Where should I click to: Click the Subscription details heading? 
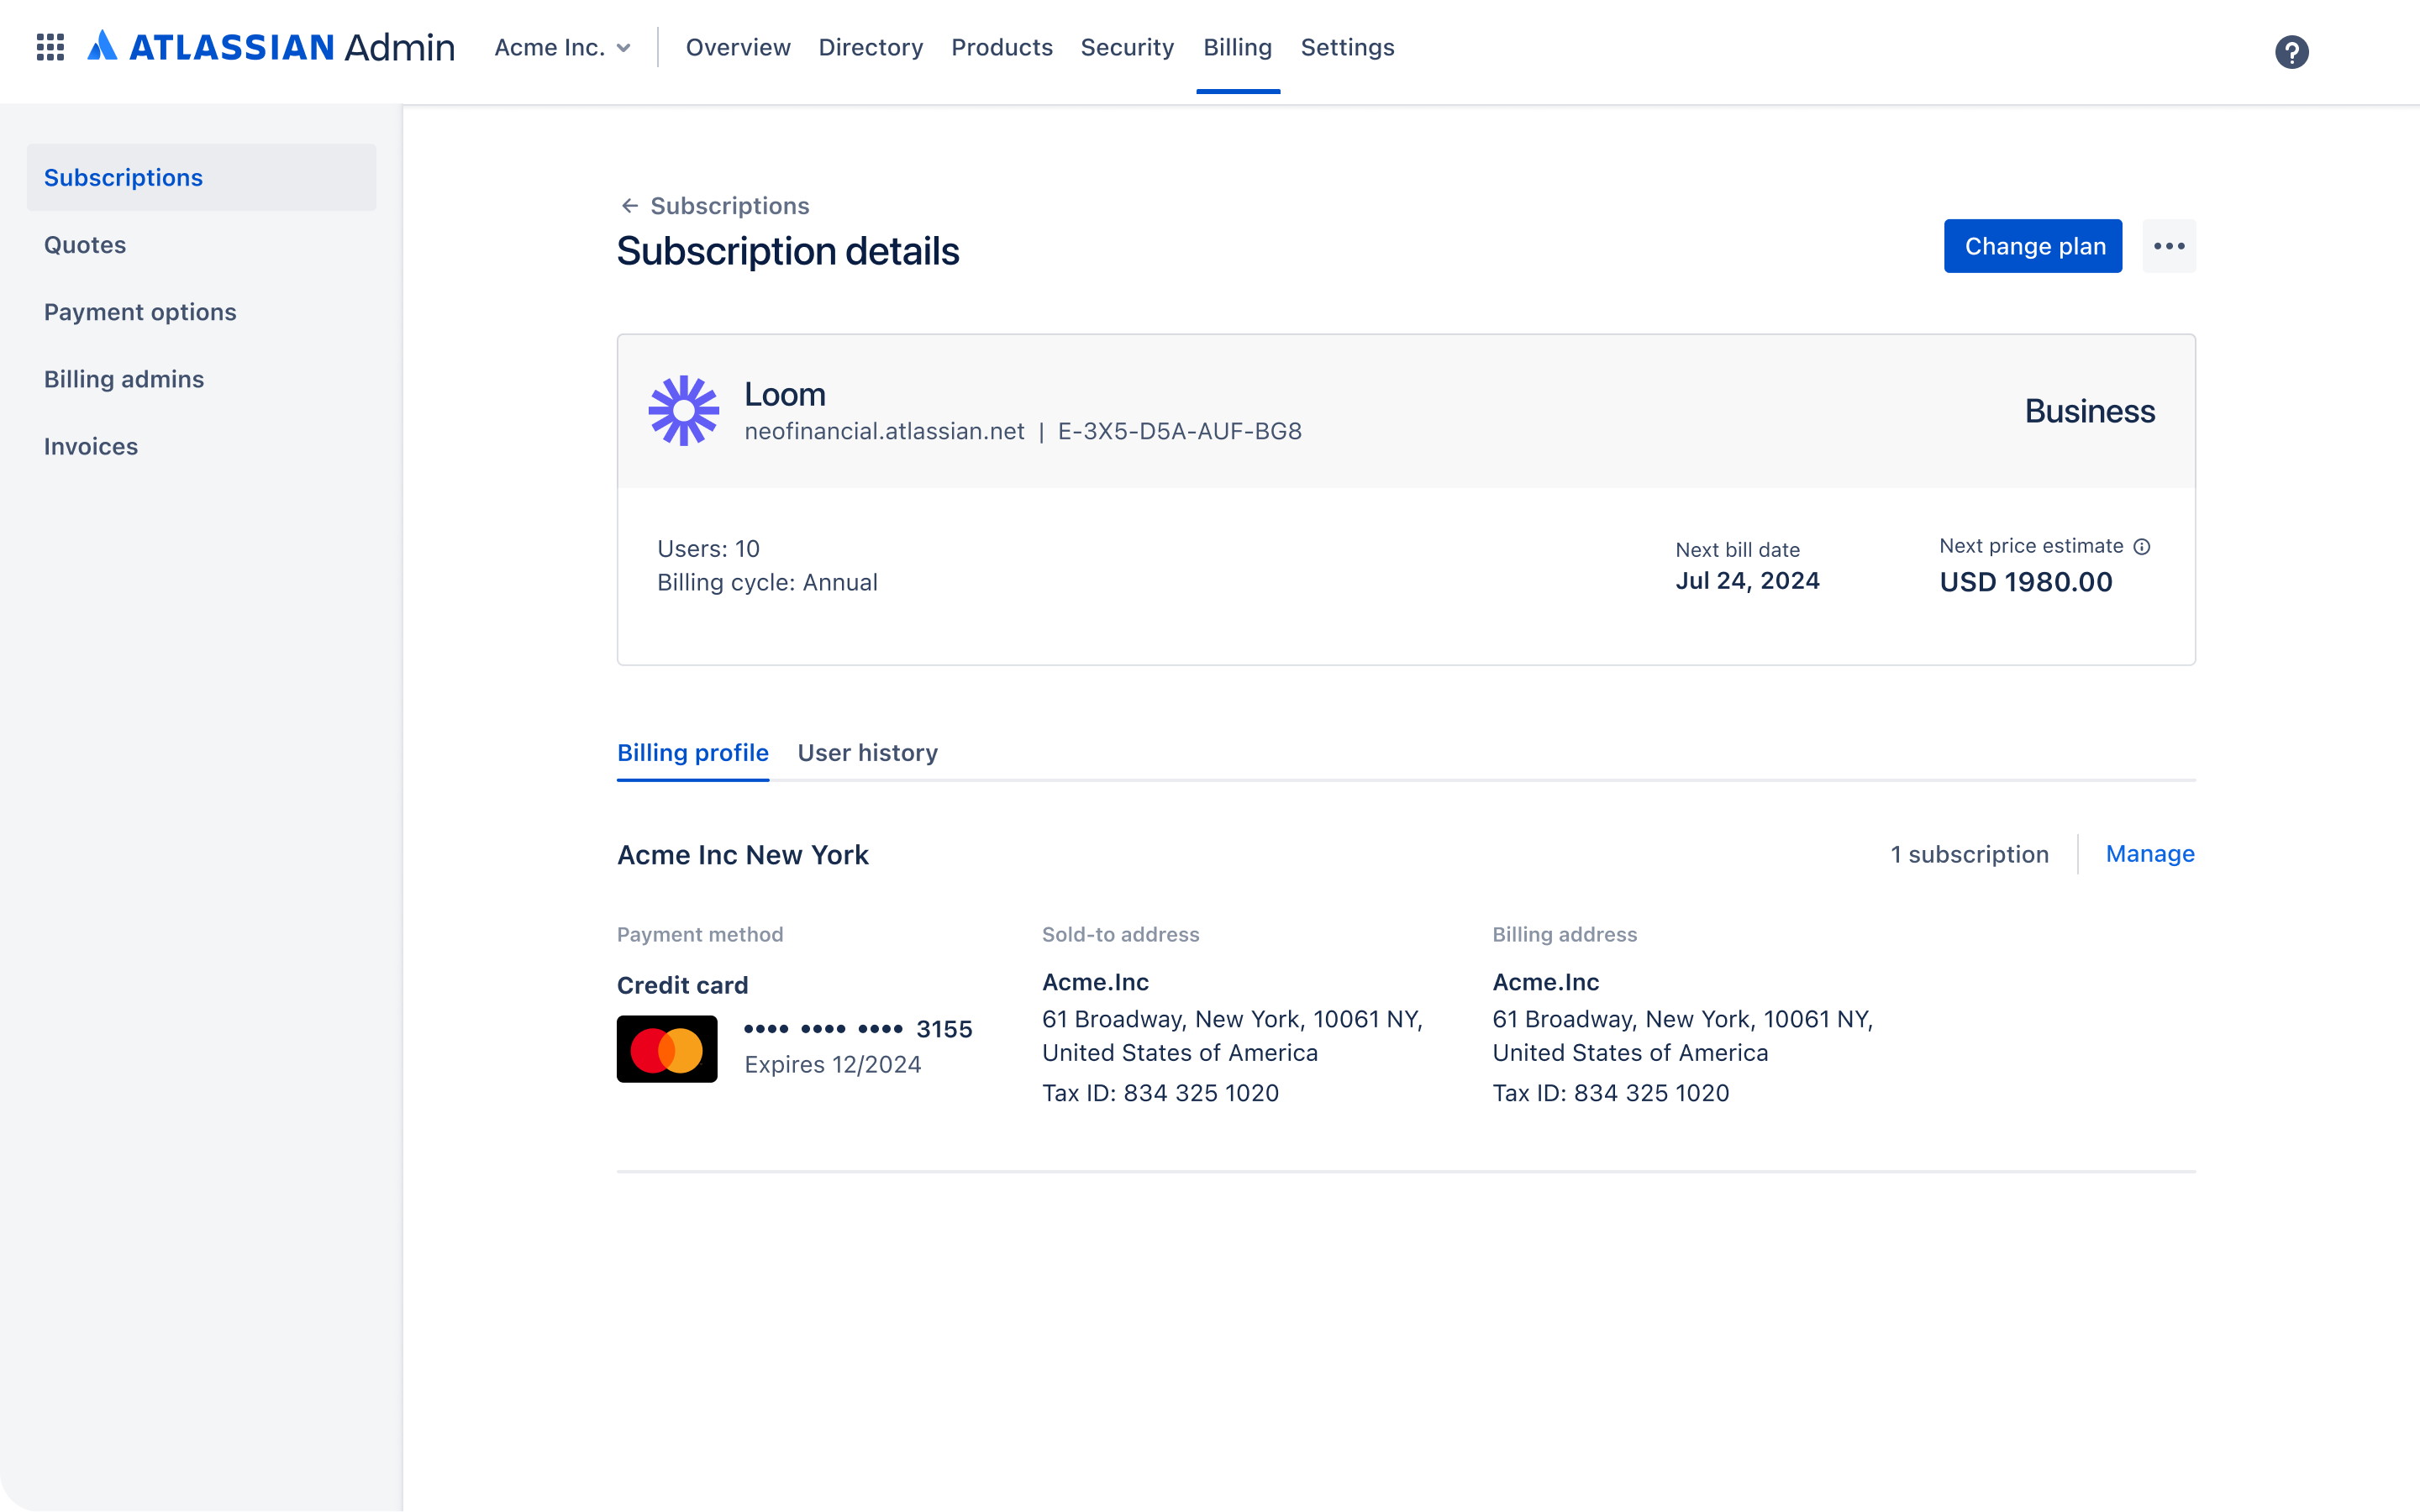pyautogui.click(x=787, y=251)
